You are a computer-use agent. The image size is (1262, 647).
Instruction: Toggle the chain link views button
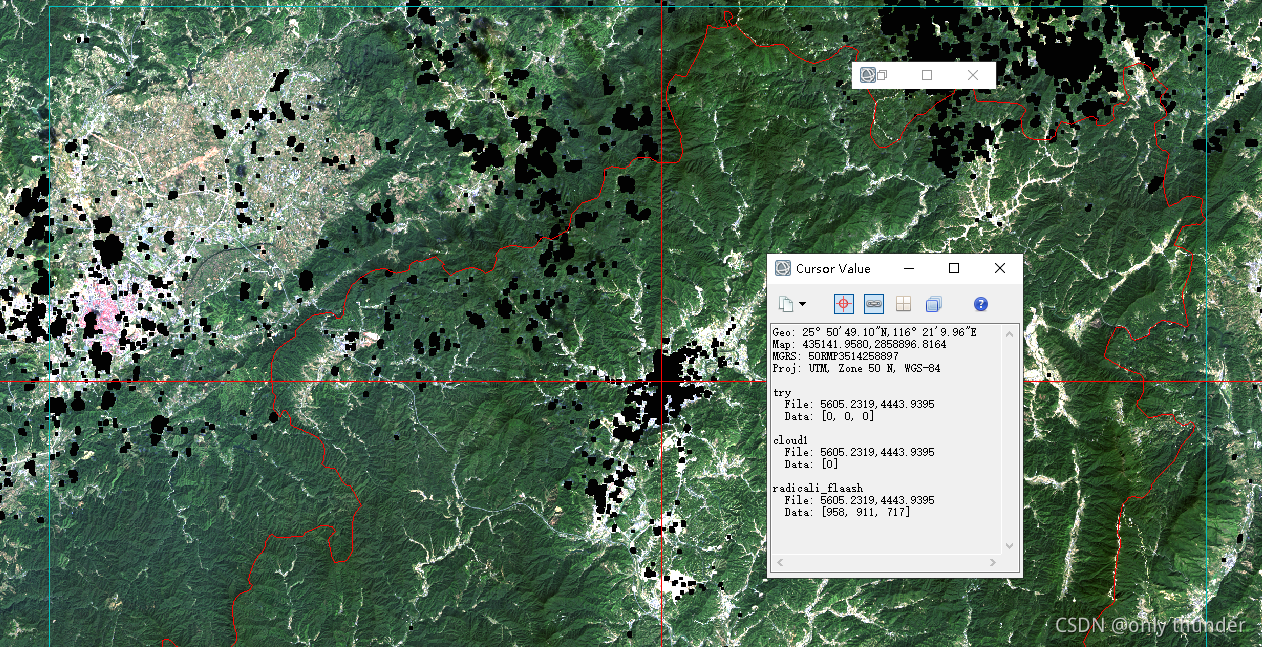tap(874, 304)
